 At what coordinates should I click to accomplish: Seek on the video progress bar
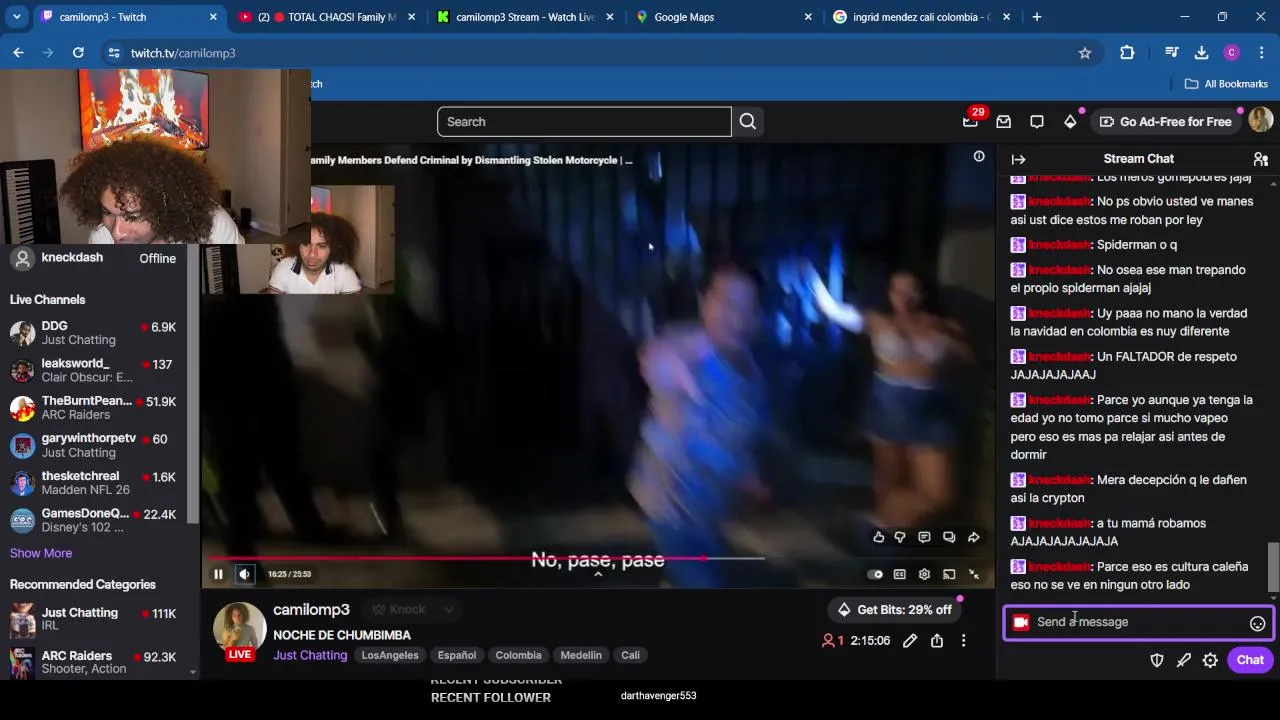click(x=487, y=558)
